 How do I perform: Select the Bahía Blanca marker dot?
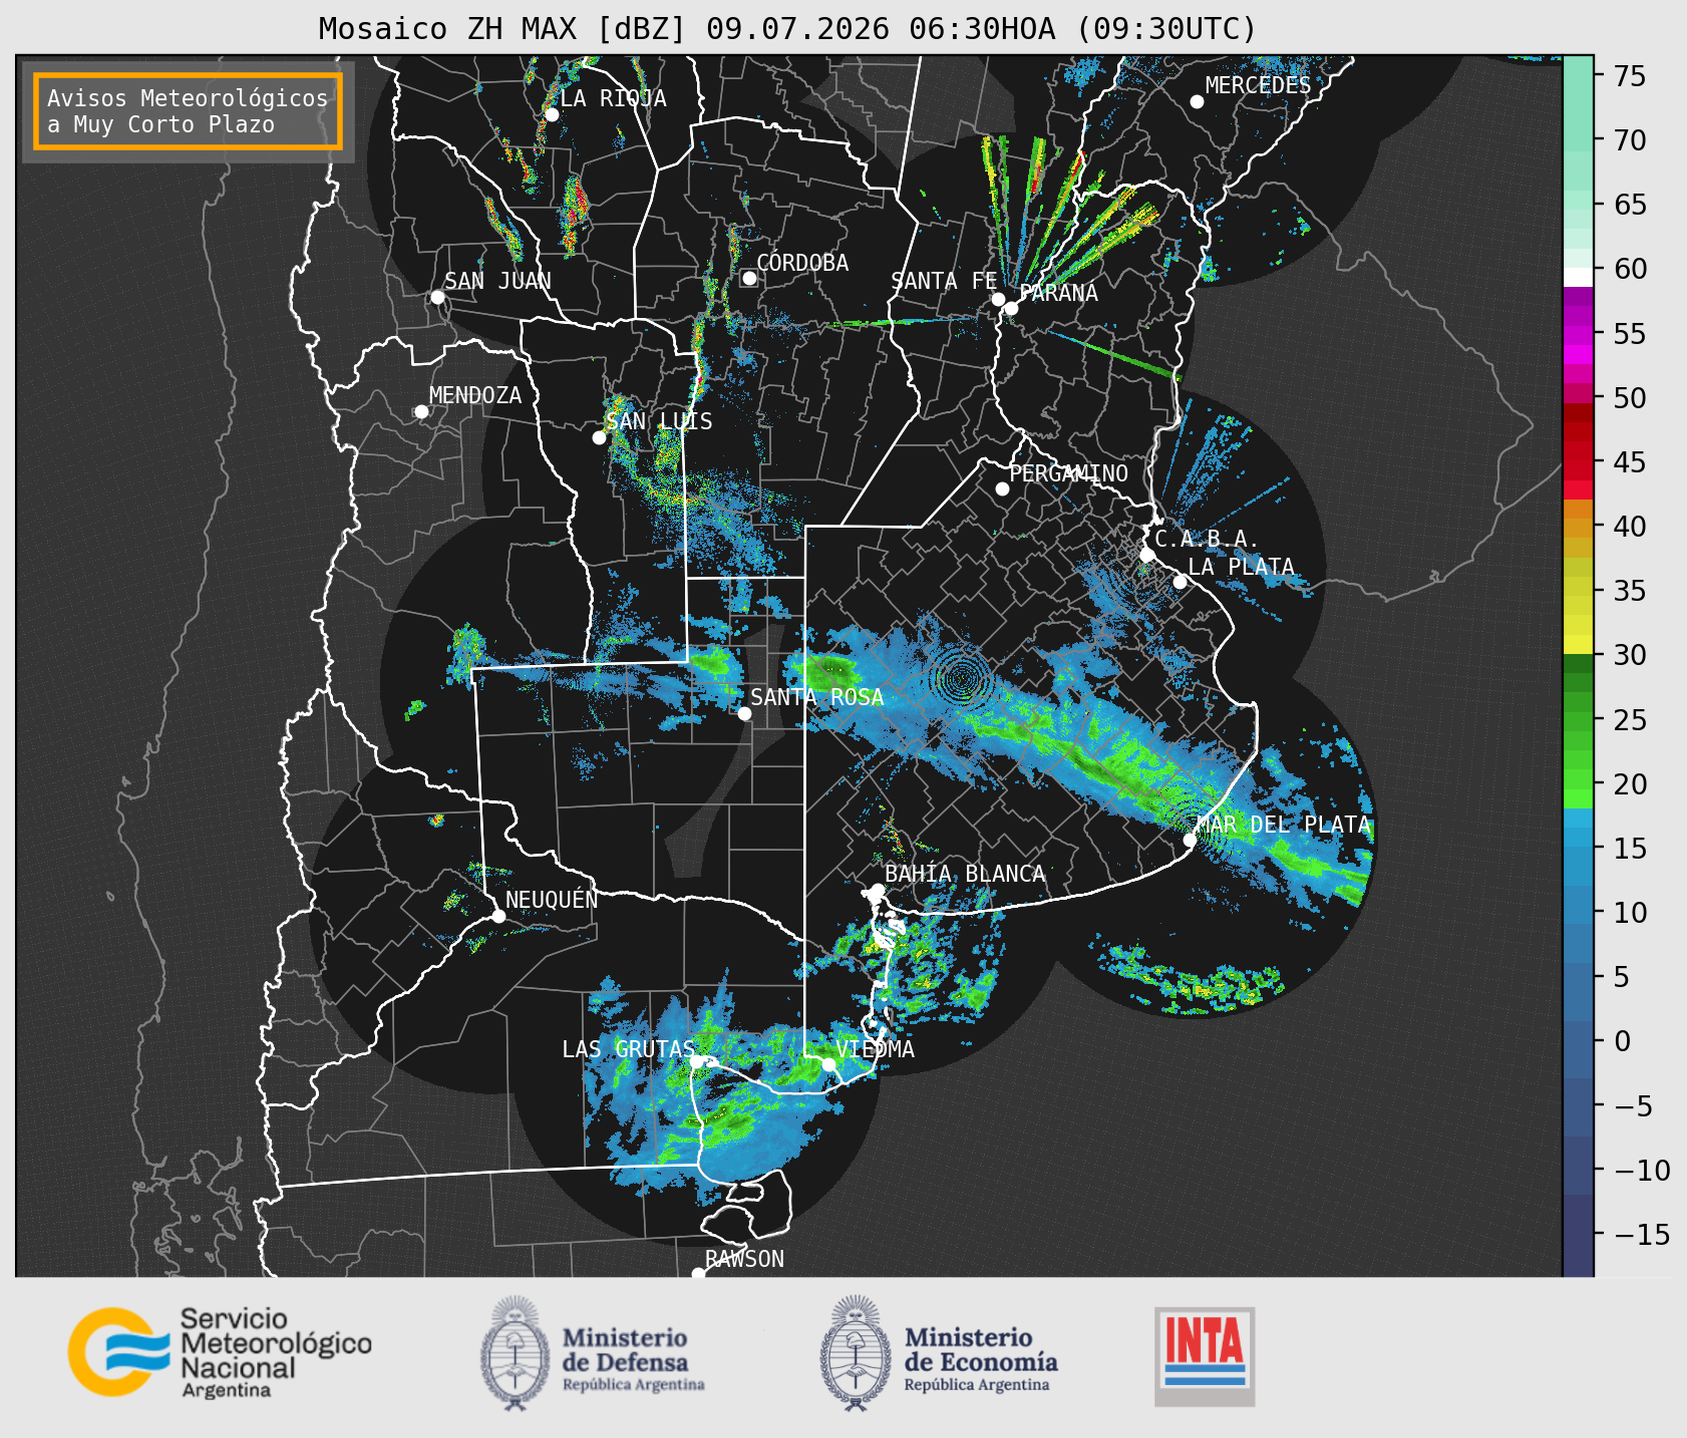tap(877, 890)
